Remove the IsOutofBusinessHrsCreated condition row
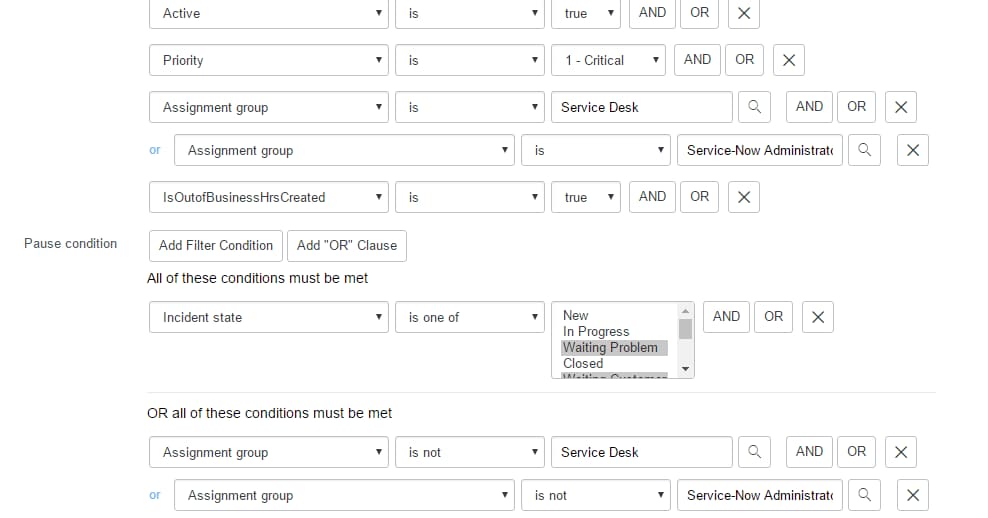The height and width of the screenshot is (518, 988). tap(744, 197)
